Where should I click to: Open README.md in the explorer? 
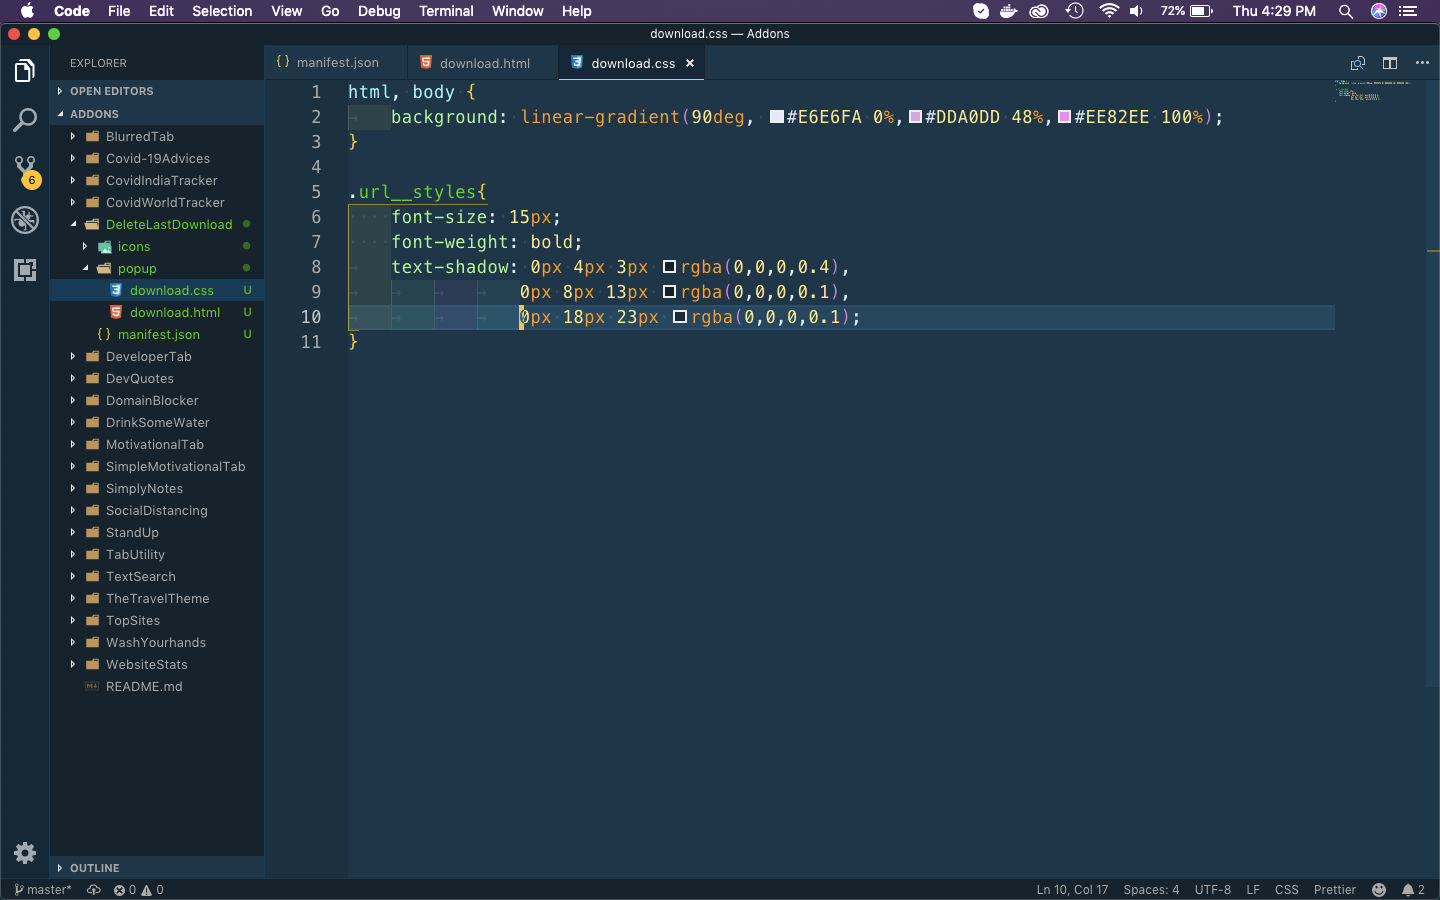(x=158, y=686)
